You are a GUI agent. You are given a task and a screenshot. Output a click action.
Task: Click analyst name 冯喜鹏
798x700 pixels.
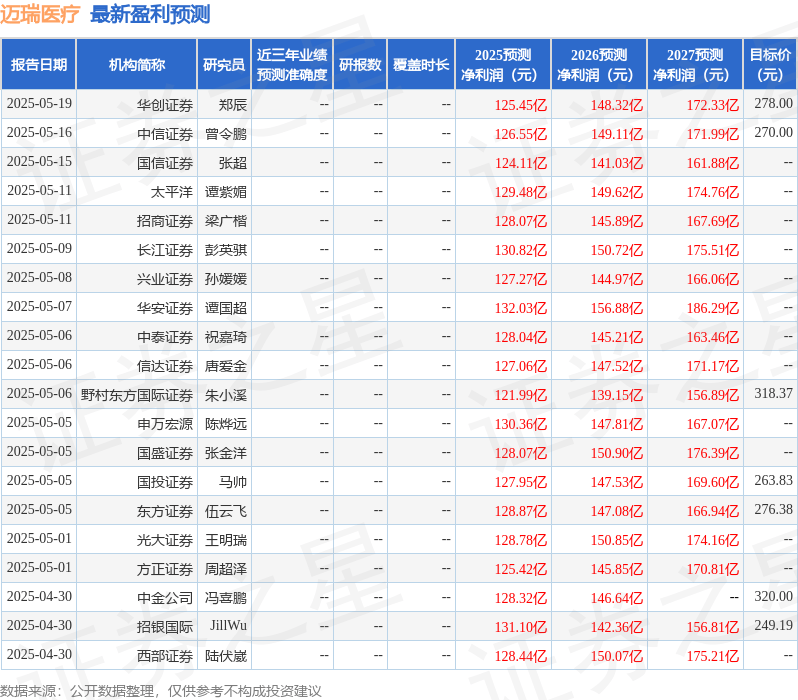[x=226, y=598]
